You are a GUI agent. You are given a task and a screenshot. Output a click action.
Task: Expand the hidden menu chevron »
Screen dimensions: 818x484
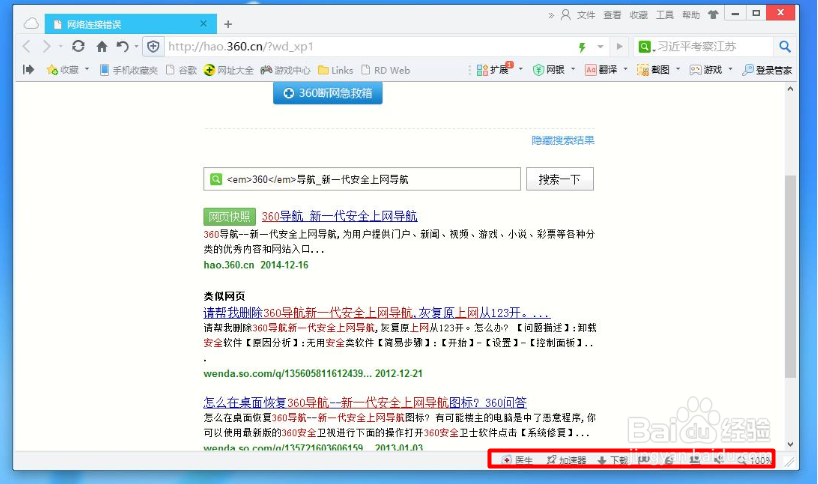point(551,16)
